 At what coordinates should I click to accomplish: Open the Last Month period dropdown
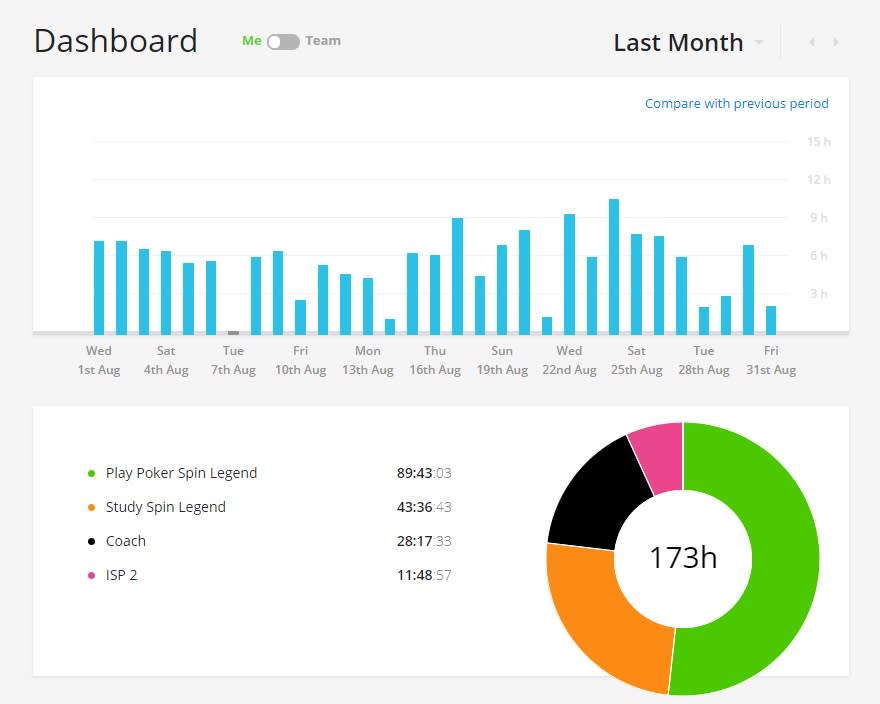pyautogui.click(x=678, y=43)
